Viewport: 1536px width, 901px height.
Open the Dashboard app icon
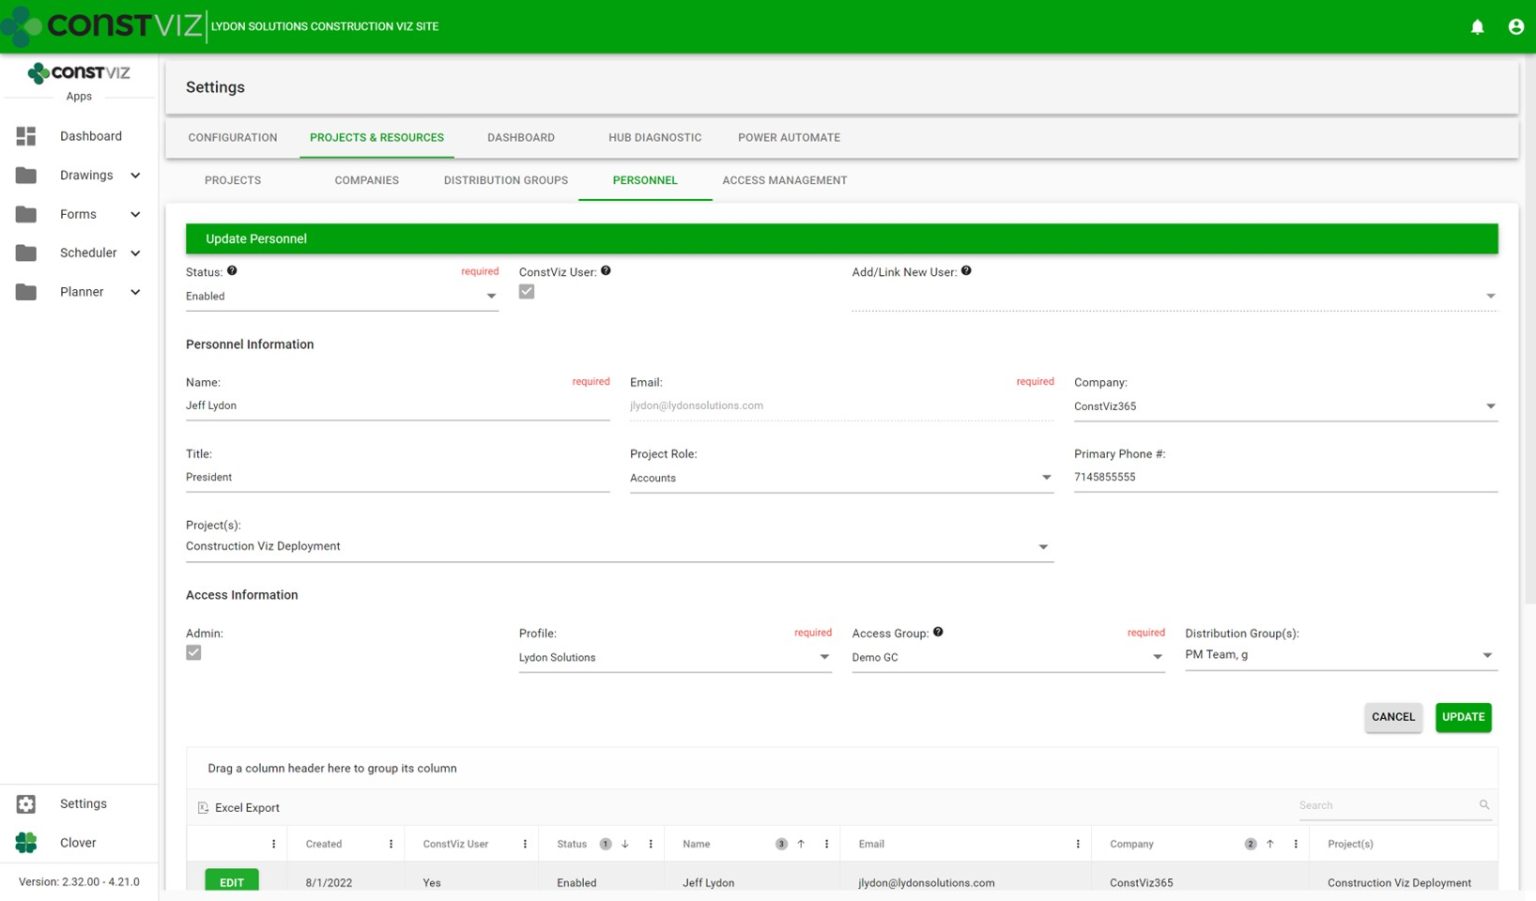tap(26, 136)
